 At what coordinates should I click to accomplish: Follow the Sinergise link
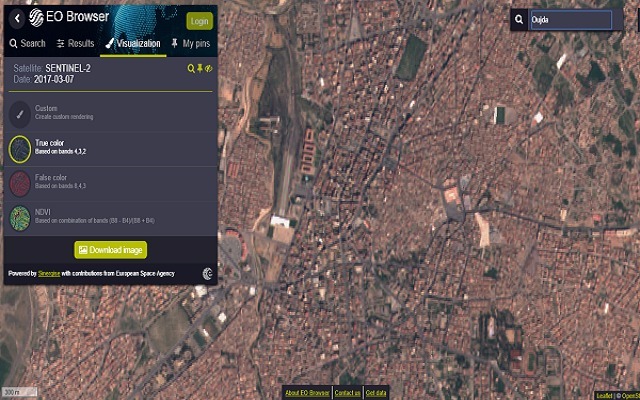[x=49, y=273]
